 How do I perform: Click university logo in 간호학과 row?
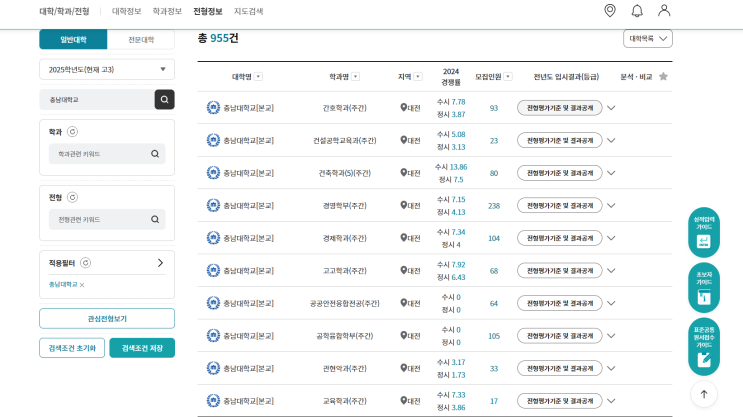[x=213, y=108]
